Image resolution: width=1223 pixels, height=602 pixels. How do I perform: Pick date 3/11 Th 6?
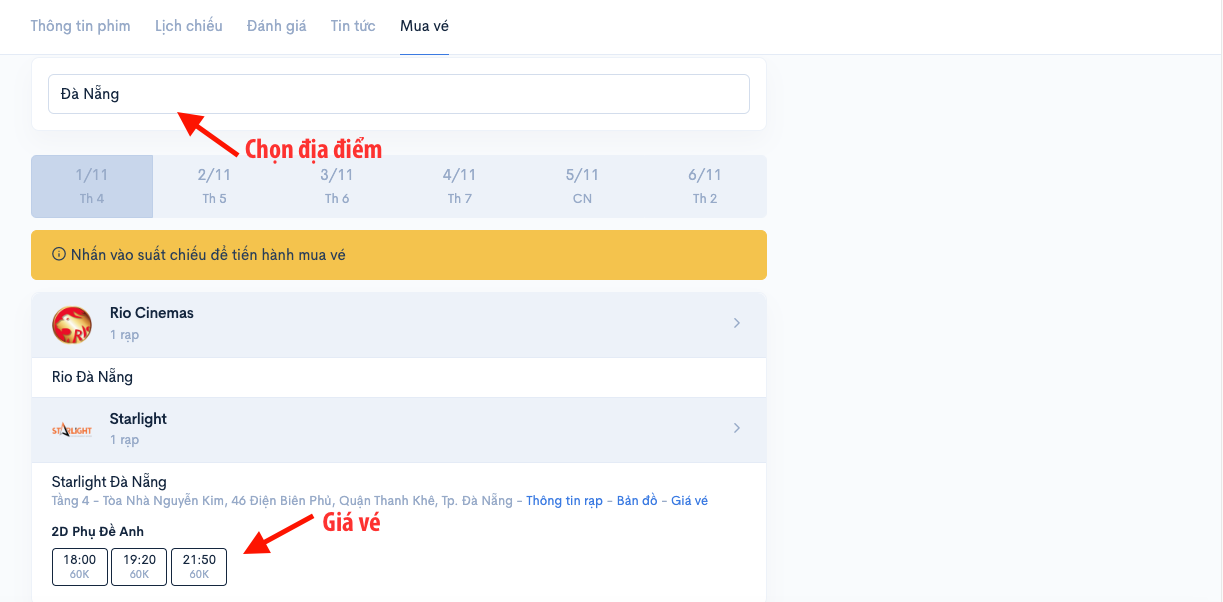click(337, 186)
